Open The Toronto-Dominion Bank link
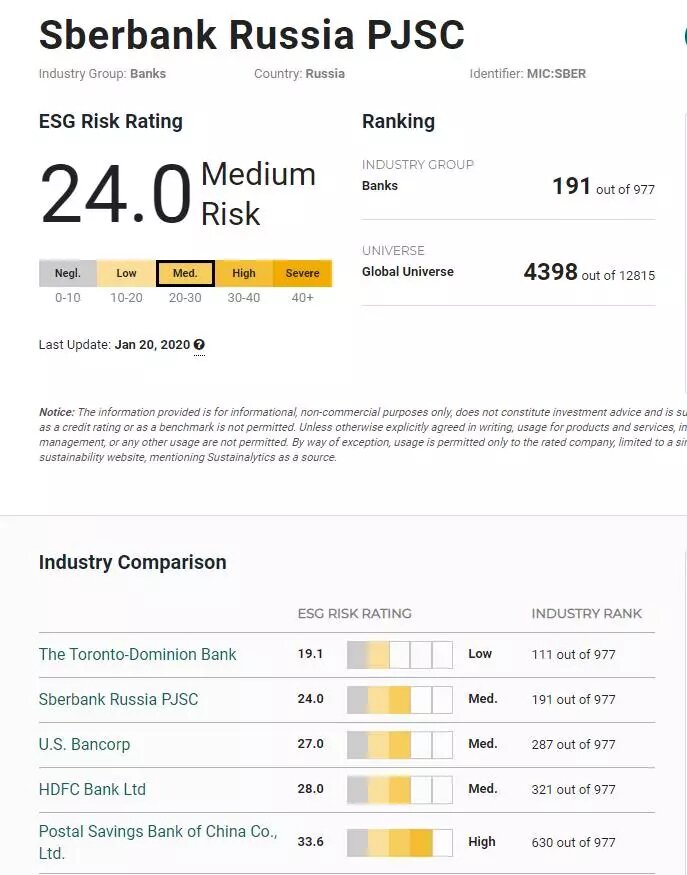 tap(137, 654)
